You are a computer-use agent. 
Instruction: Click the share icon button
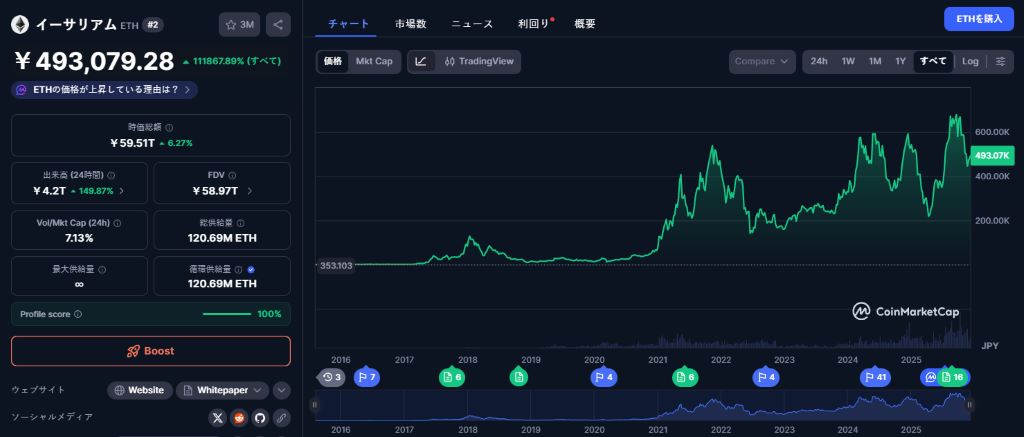point(279,25)
